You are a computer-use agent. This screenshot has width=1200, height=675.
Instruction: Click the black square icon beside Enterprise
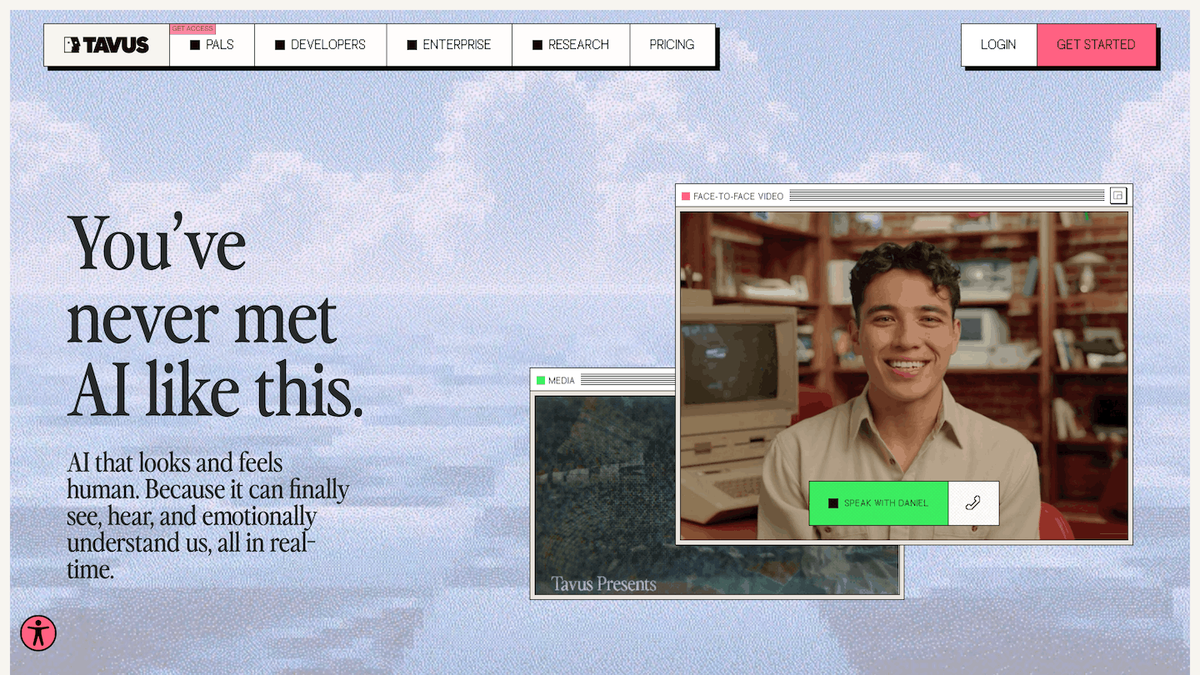click(x=412, y=45)
